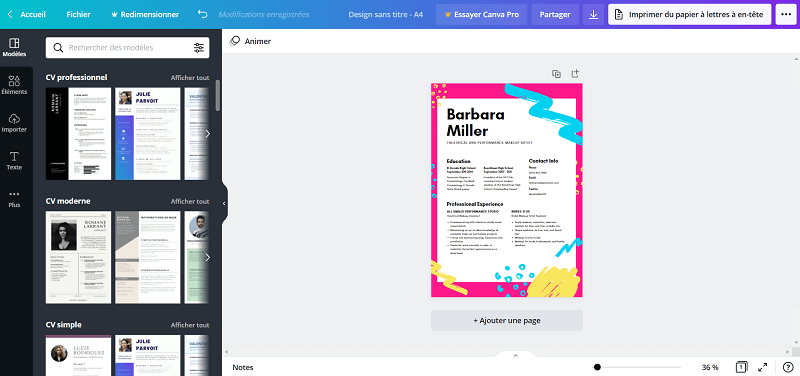
Task: Download the design with the arrow icon
Action: (593, 14)
